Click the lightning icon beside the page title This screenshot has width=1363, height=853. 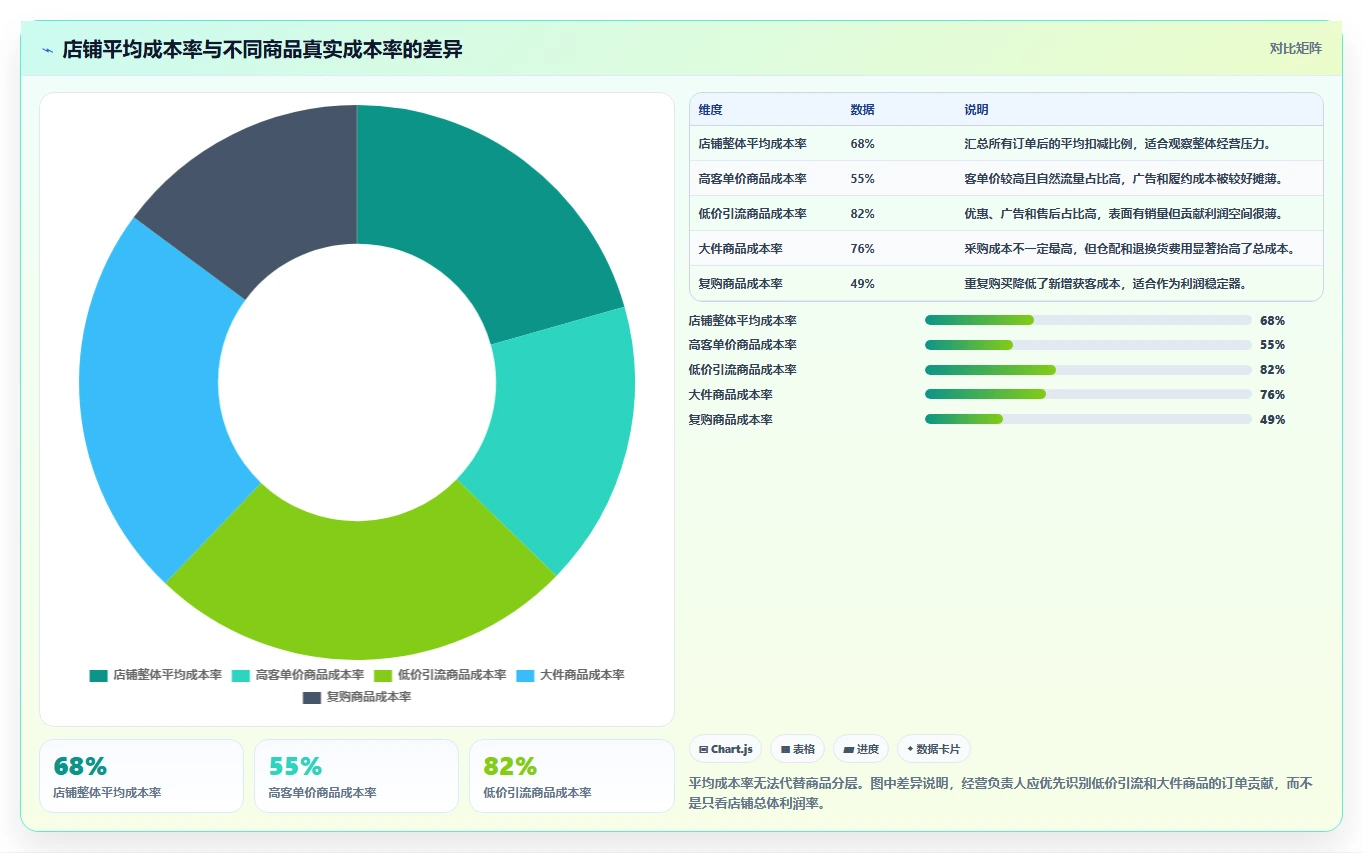point(48,50)
